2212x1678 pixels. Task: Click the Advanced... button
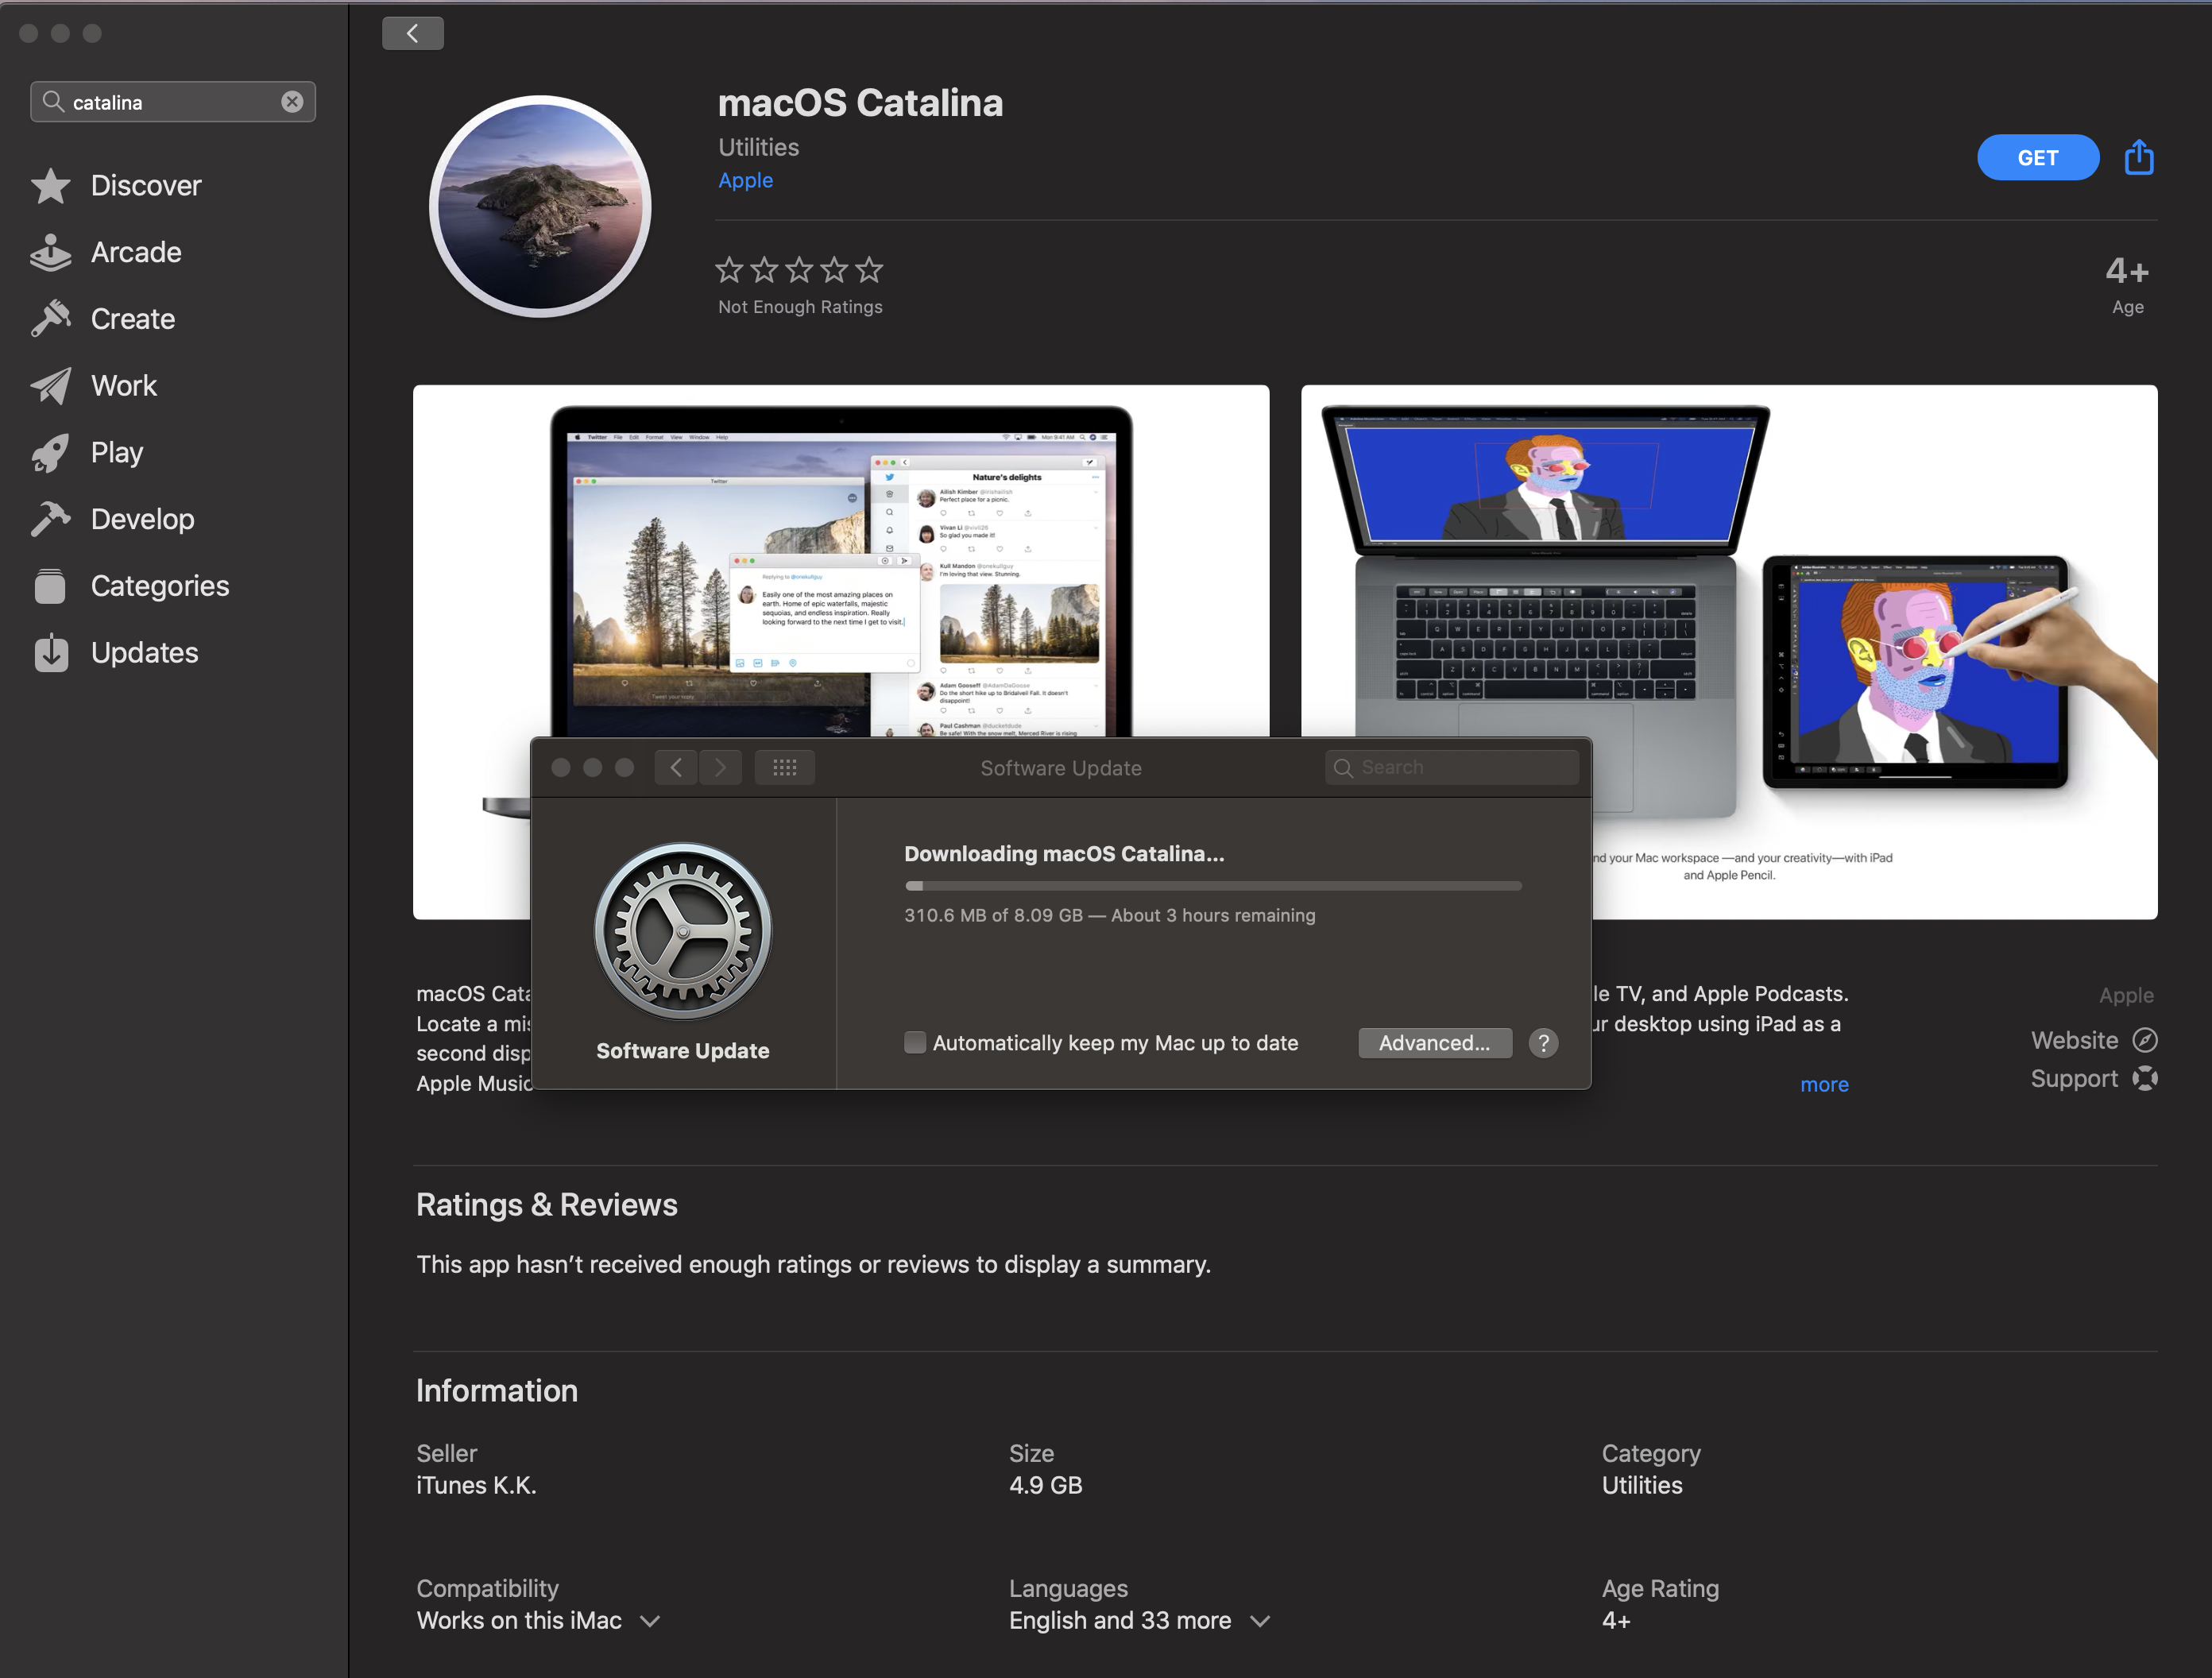[x=1434, y=1043]
